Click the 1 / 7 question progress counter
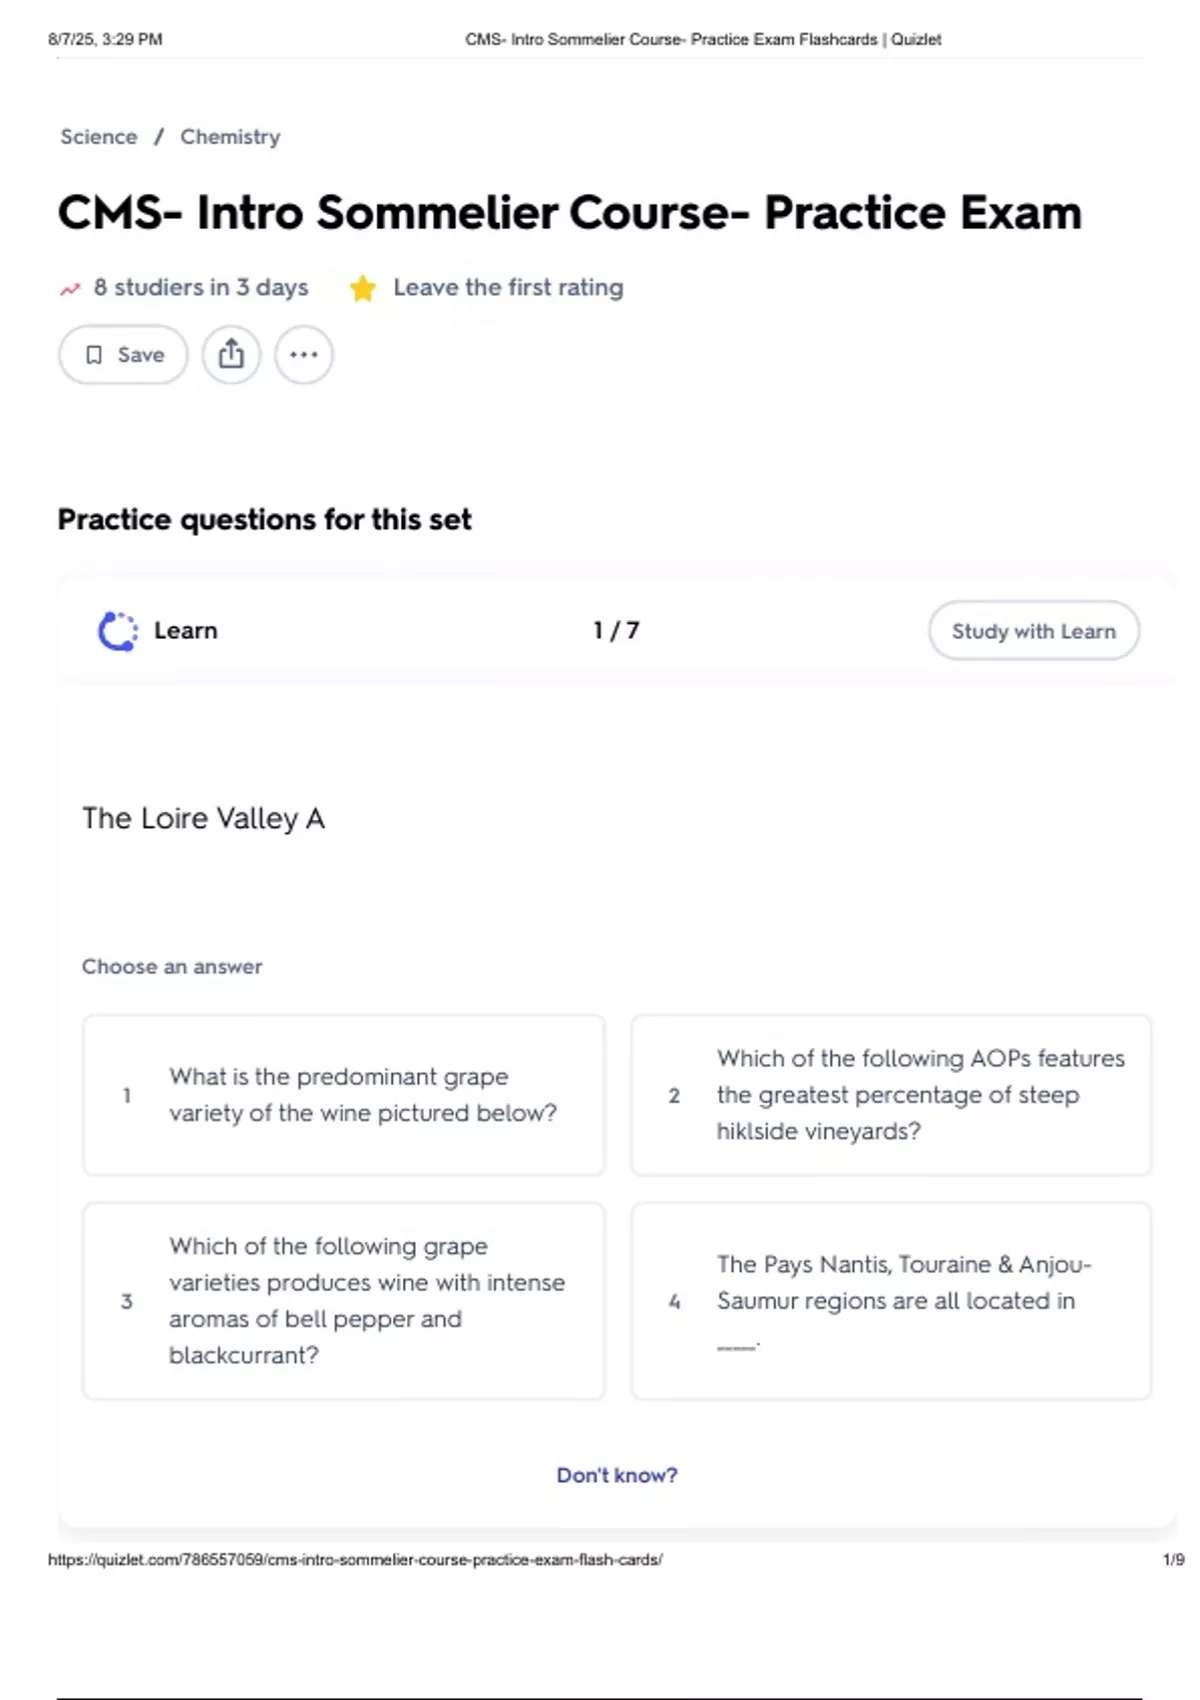The height and width of the screenshot is (1700, 1200). pyautogui.click(x=616, y=630)
